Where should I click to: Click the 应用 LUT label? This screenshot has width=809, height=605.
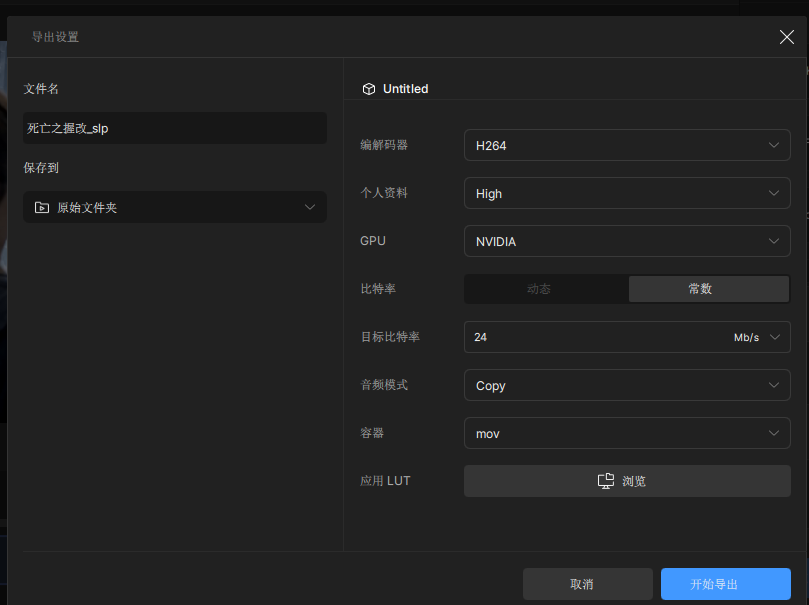(385, 481)
